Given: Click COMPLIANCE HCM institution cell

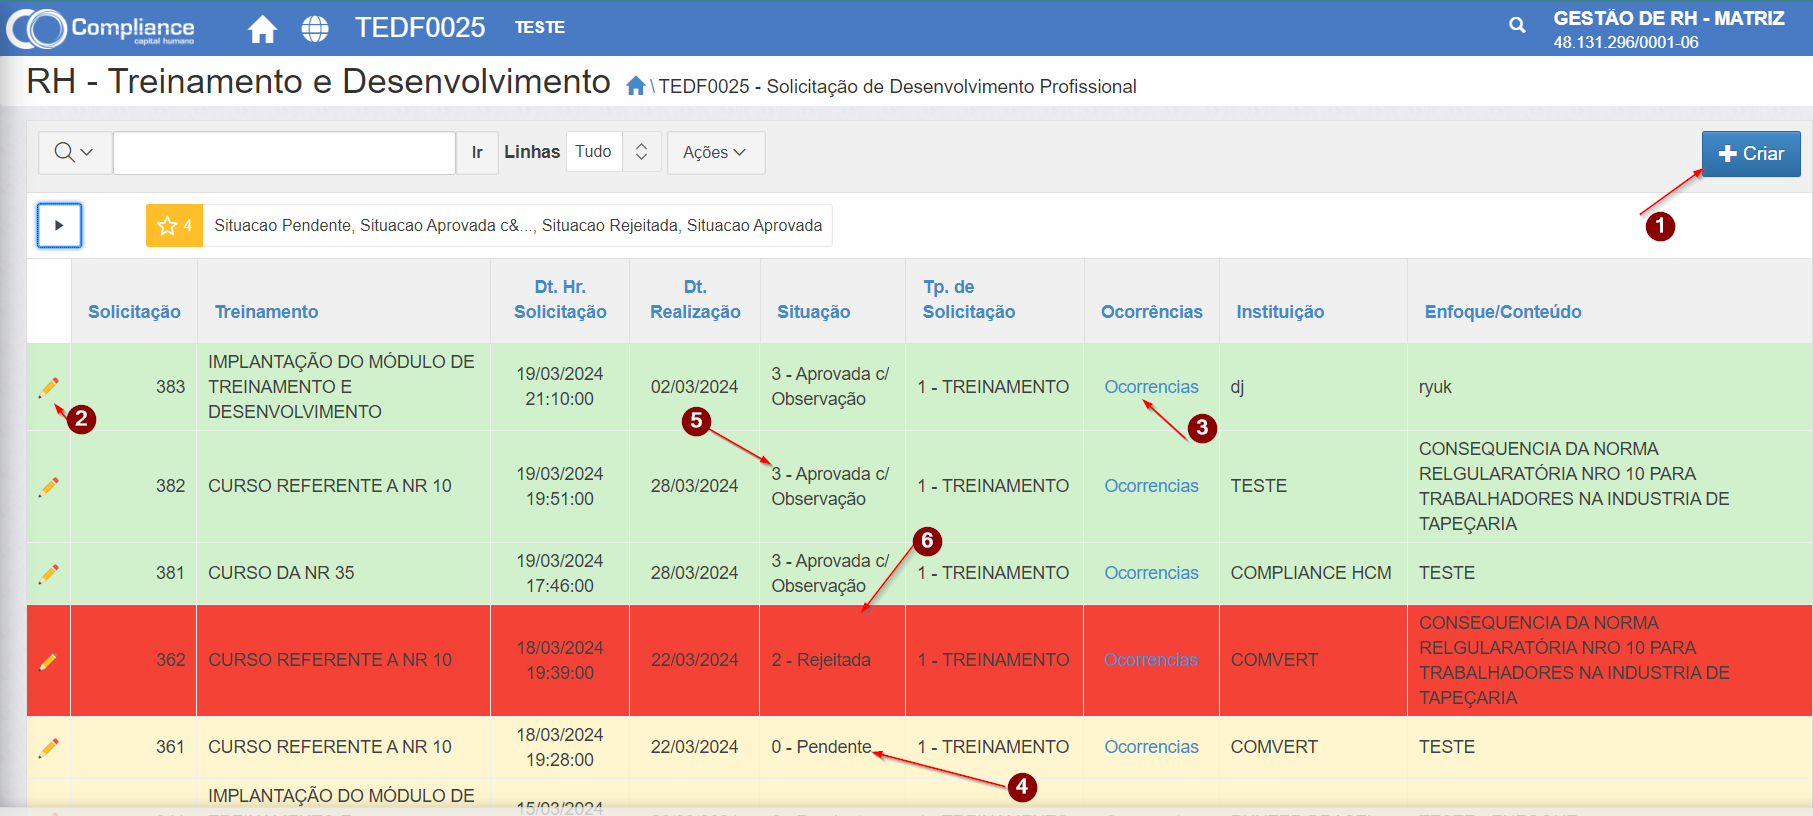Looking at the screenshot, I should [x=1311, y=573].
